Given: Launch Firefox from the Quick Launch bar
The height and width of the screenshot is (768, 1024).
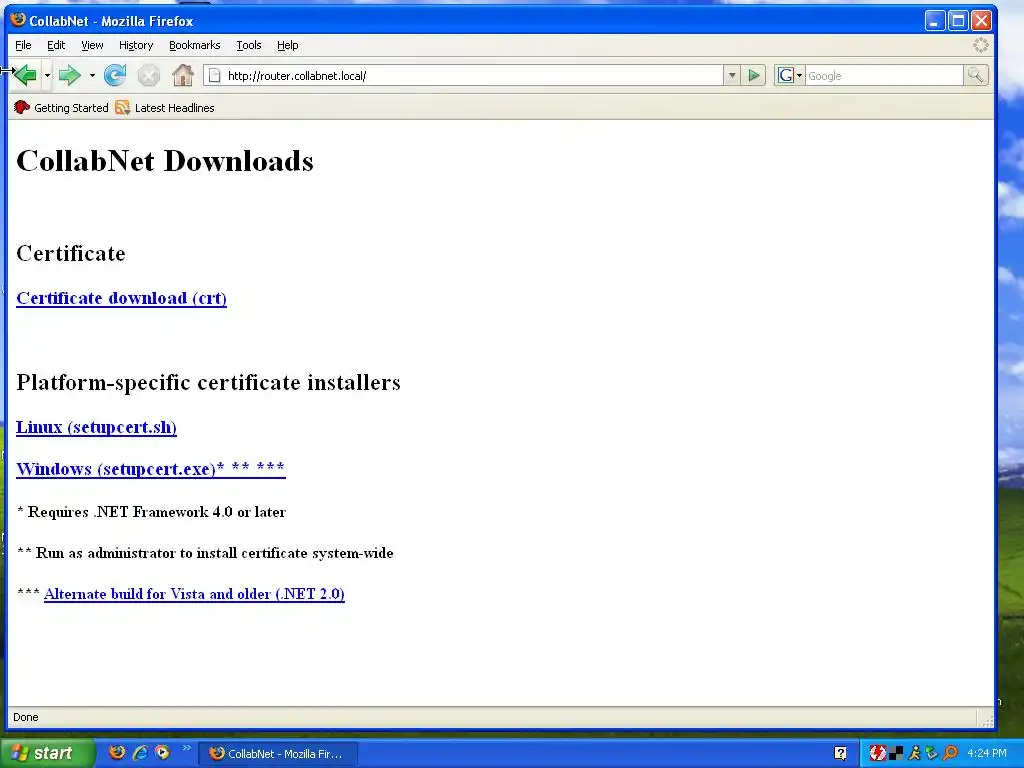Looking at the screenshot, I should point(117,752).
